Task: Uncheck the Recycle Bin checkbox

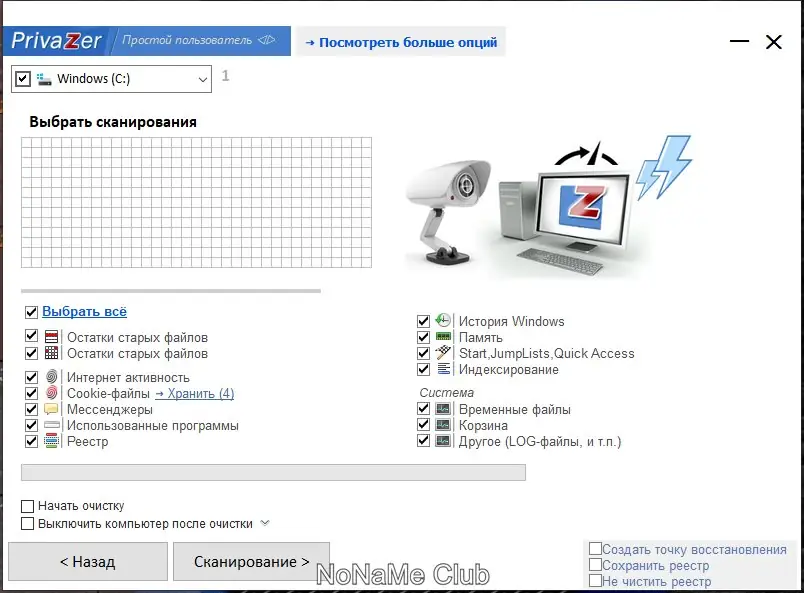Action: (423, 425)
